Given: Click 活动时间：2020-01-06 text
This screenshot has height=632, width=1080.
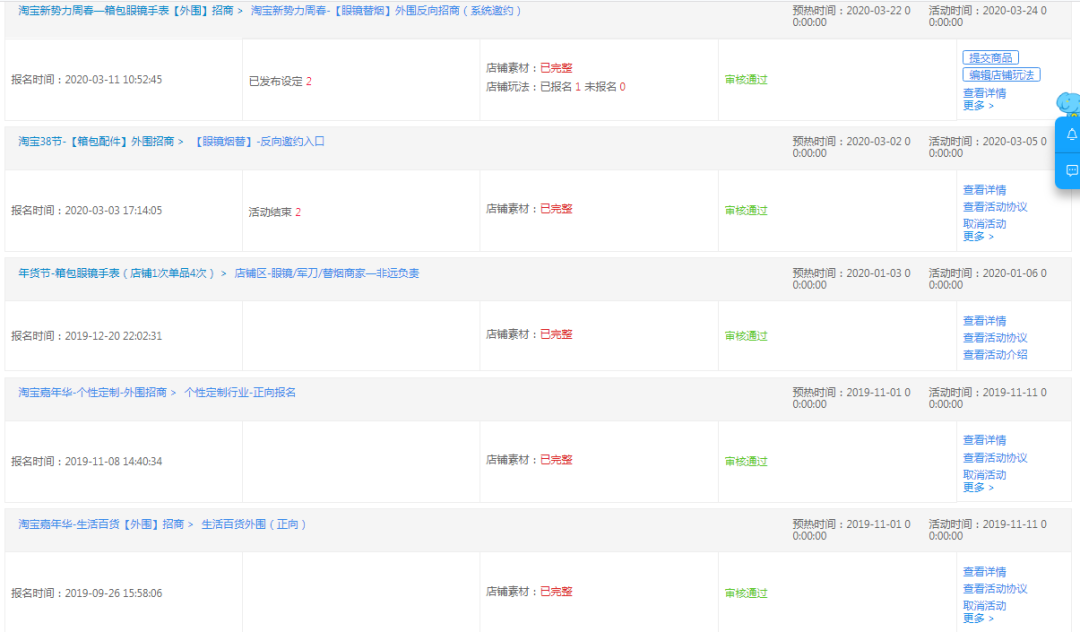Looking at the screenshot, I should (988, 279).
